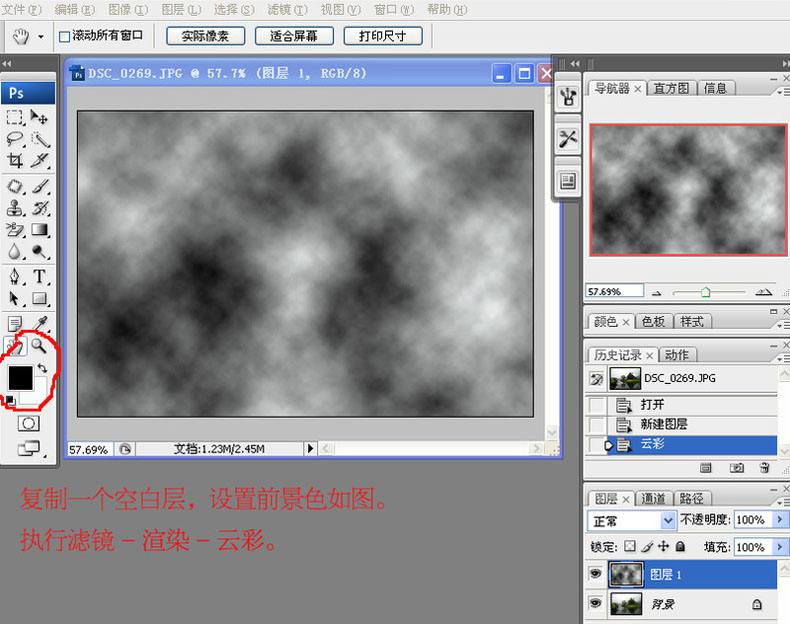Click the 实际像素 button
This screenshot has width=790, height=624.
[205, 36]
